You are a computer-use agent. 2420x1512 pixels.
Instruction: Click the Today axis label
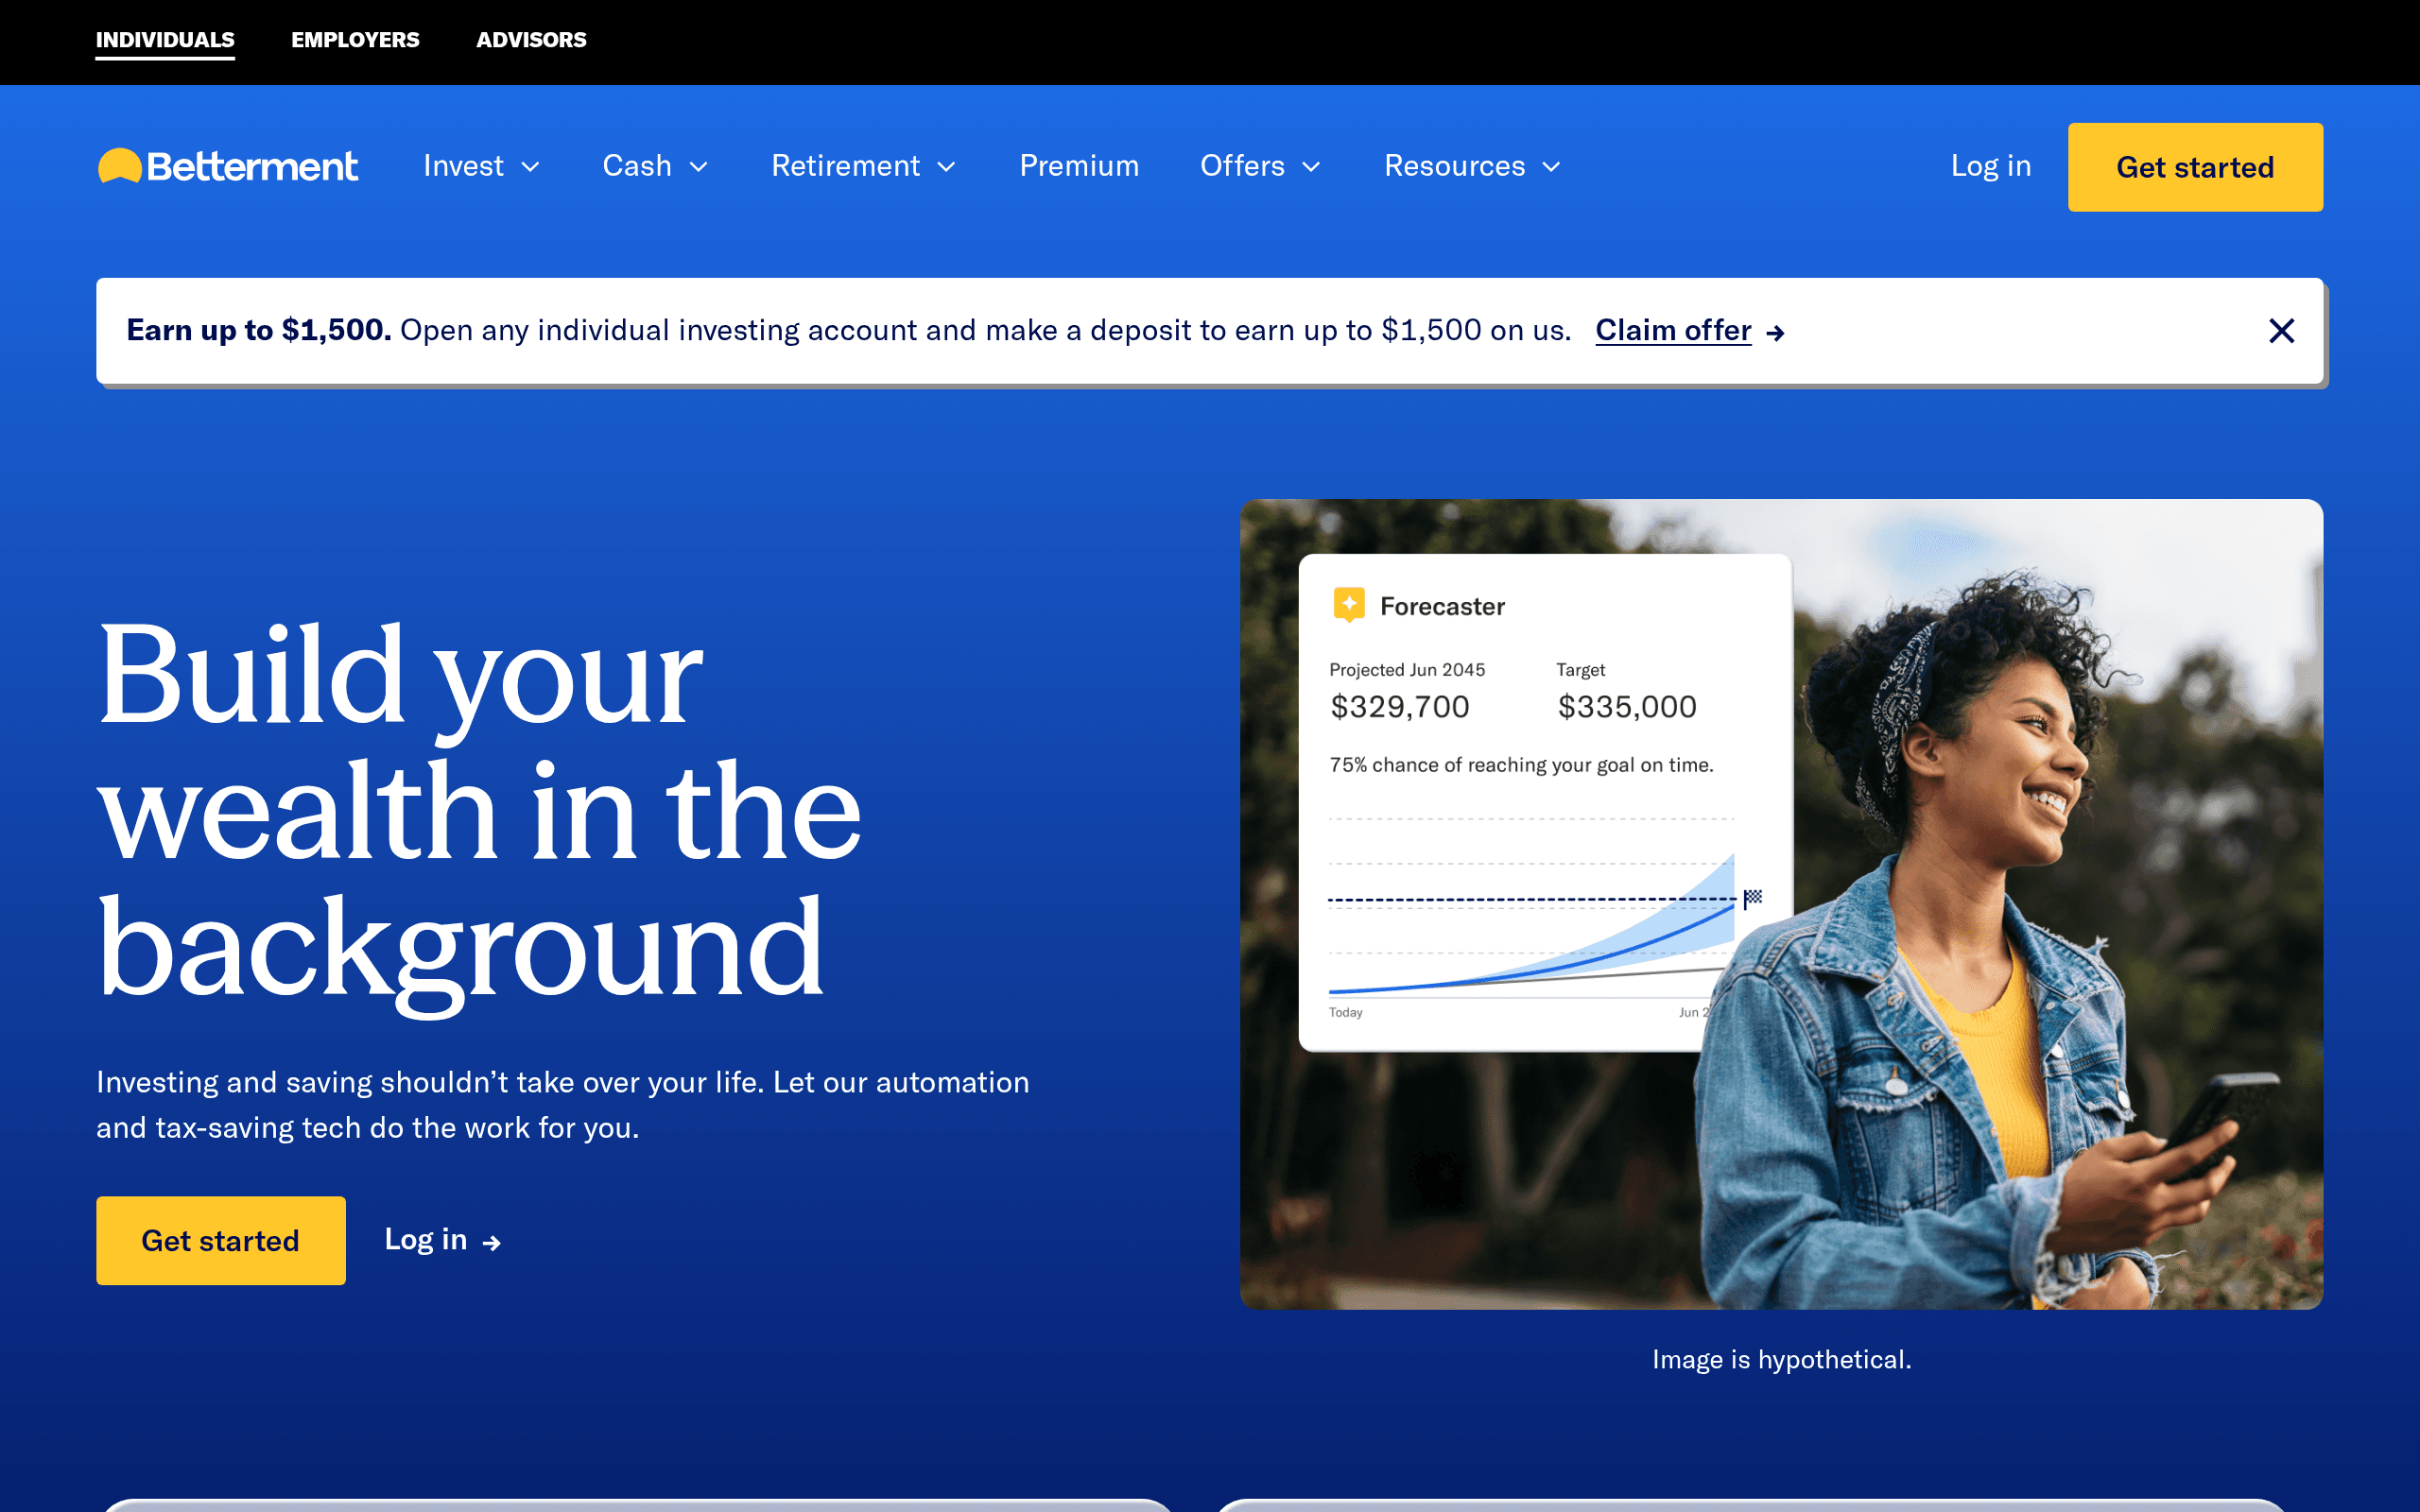coord(1345,1012)
